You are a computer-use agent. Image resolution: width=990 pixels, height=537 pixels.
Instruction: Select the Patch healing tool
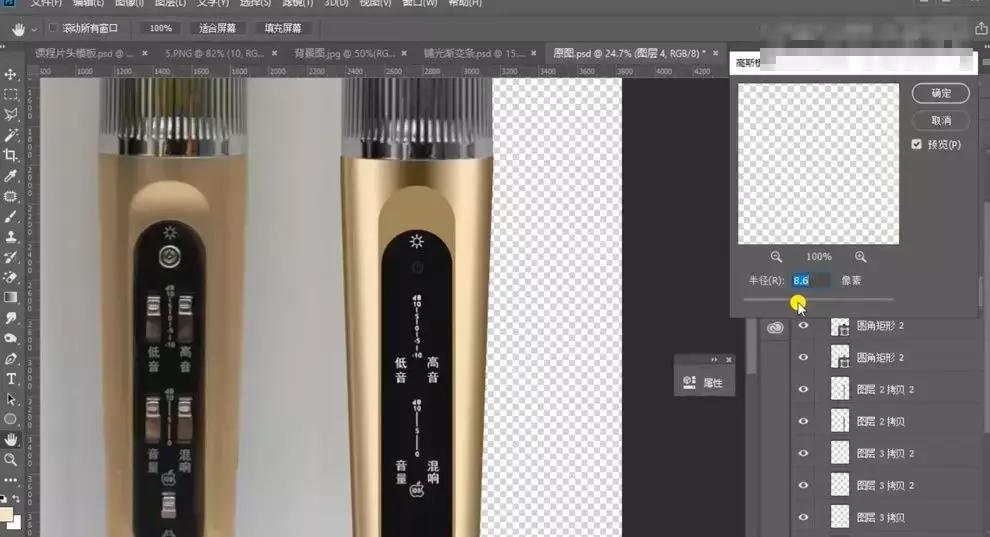(x=11, y=196)
